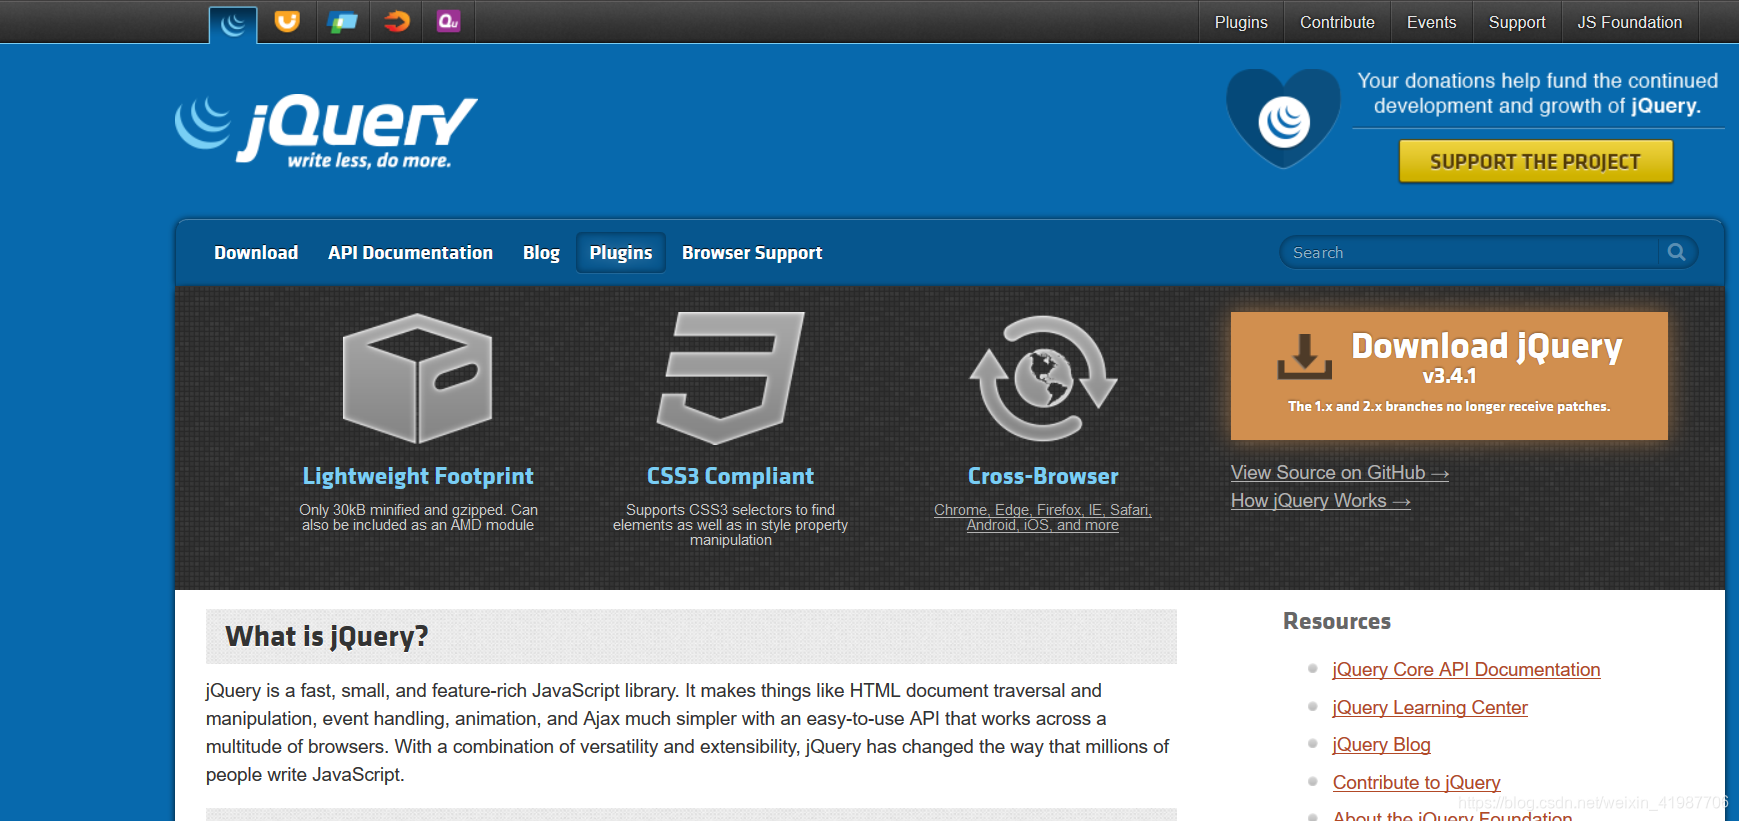Open jQuery Core API Documentation link
Screen dimensions: 1739x821
click(x=1466, y=670)
